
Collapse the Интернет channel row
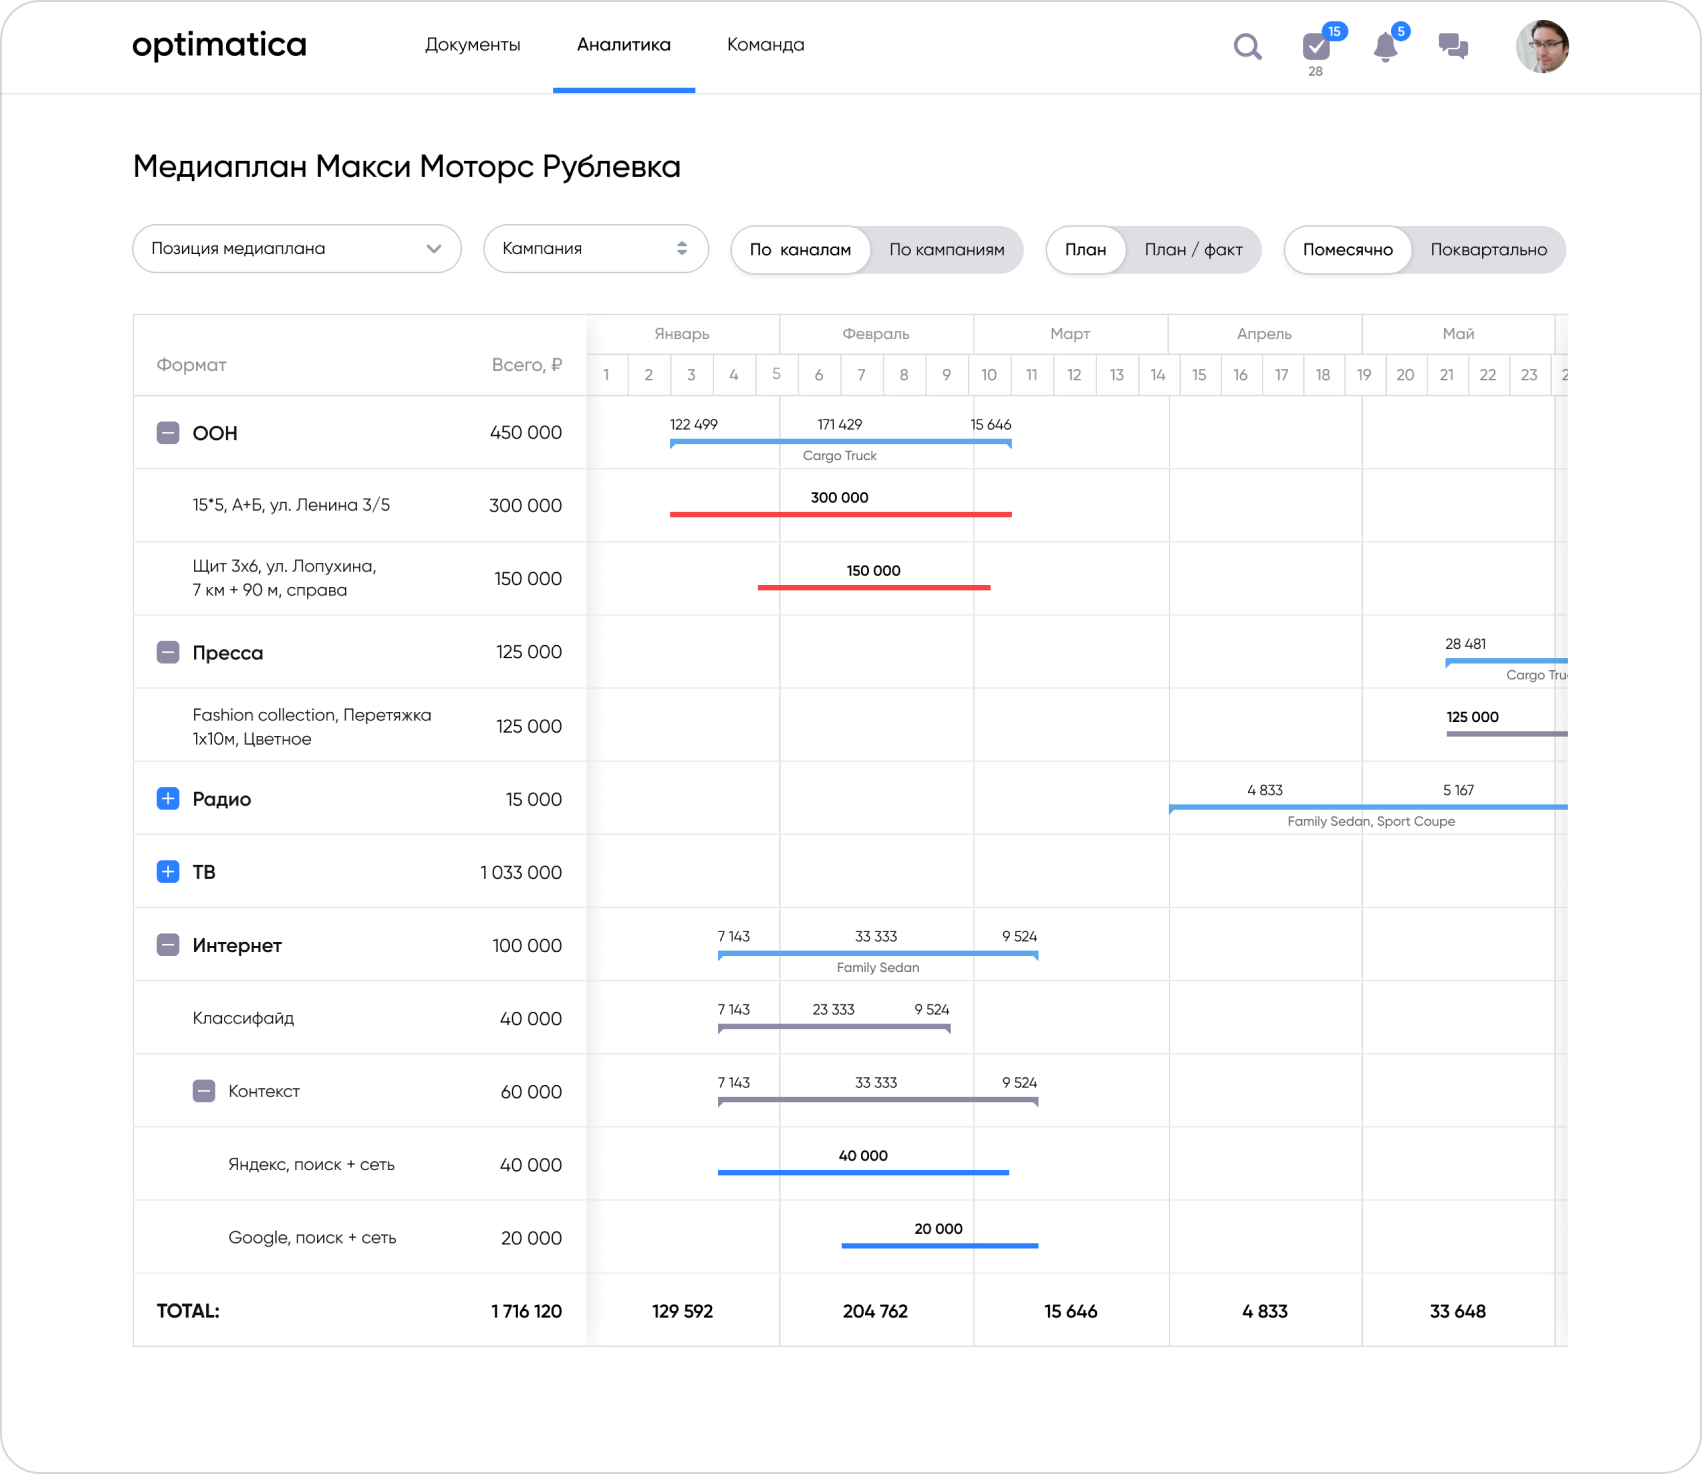[168, 945]
